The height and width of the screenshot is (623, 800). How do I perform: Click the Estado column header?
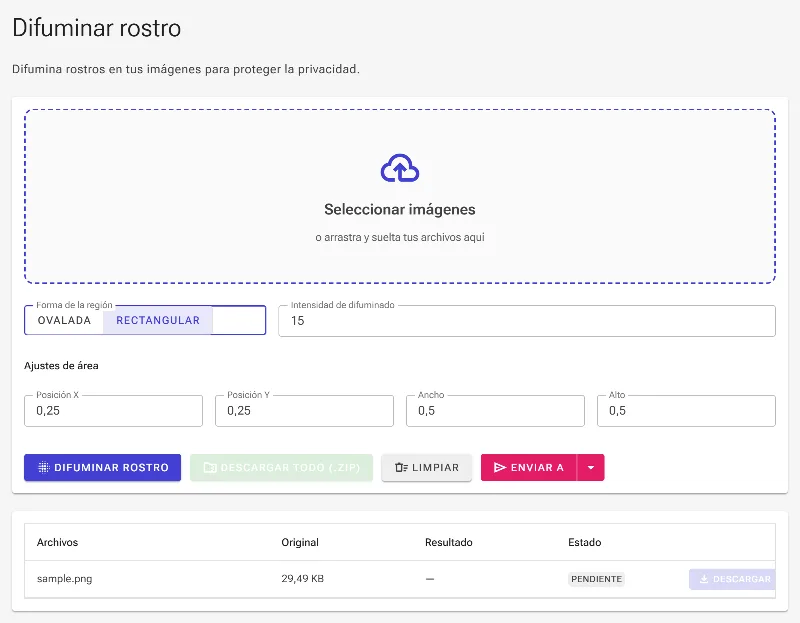pos(585,542)
